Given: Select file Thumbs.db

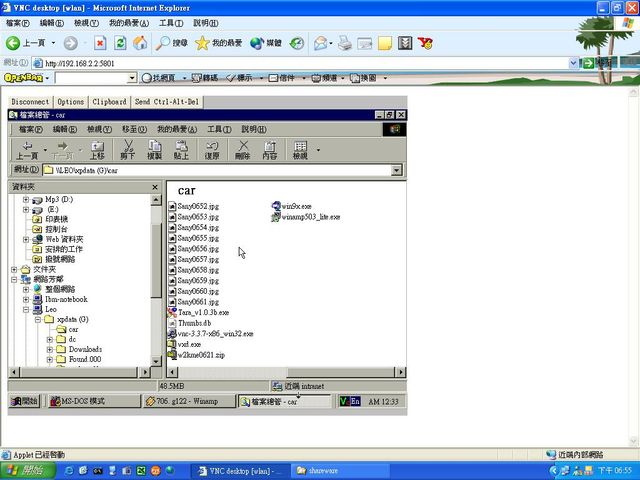Looking at the screenshot, I should click(x=189, y=323).
